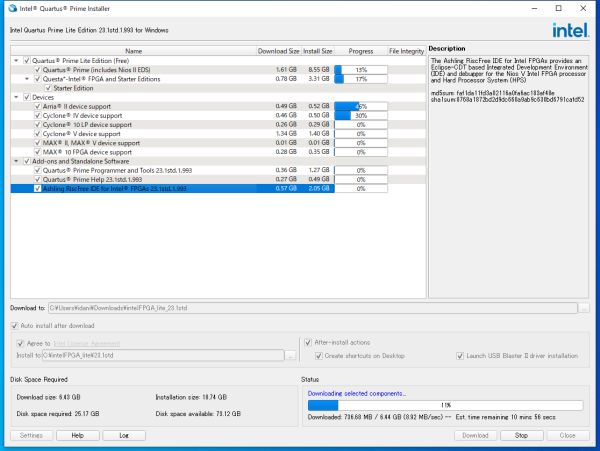Toggle Create shortcuts on Desktop checkbox
The image size is (600, 451).
tap(318, 356)
